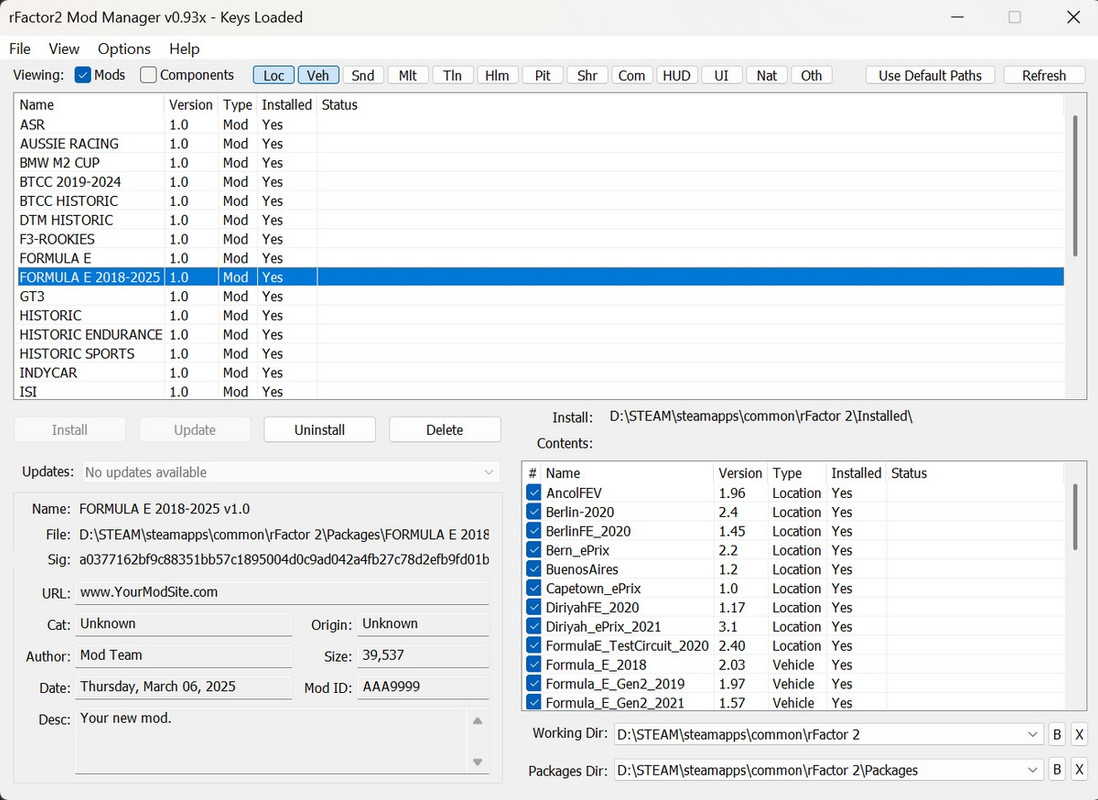Open the File menu
Viewport: 1098px width, 800px height.
[20, 49]
